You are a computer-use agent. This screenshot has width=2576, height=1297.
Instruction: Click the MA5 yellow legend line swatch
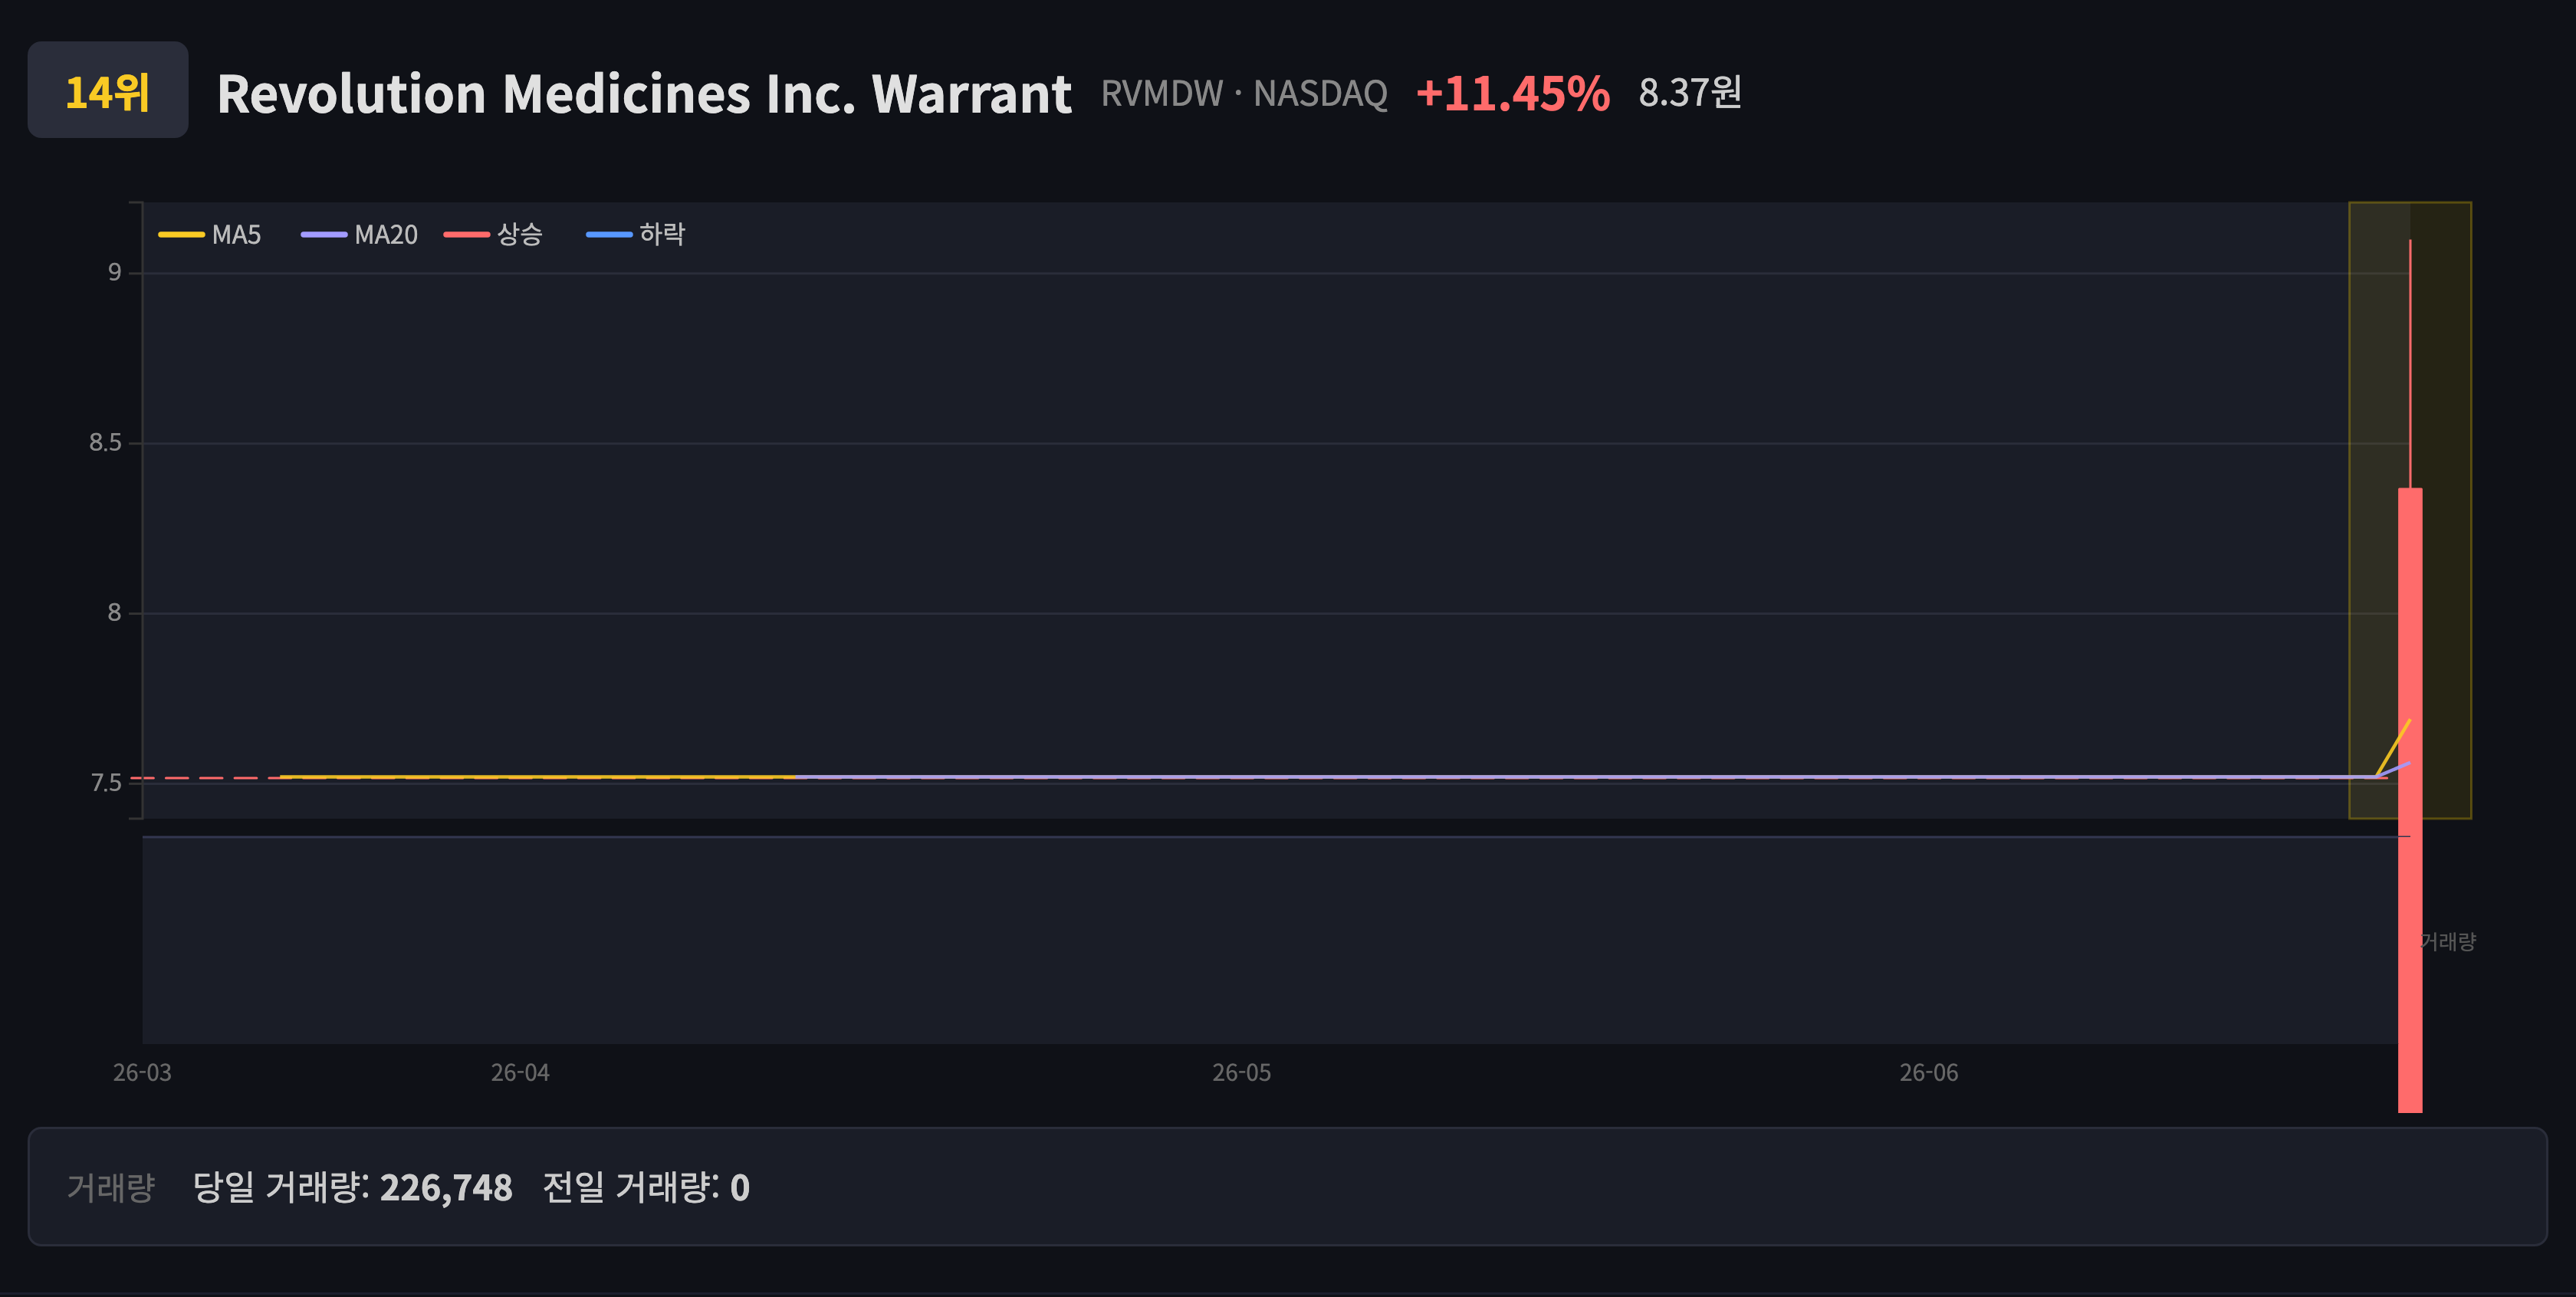point(181,235)
